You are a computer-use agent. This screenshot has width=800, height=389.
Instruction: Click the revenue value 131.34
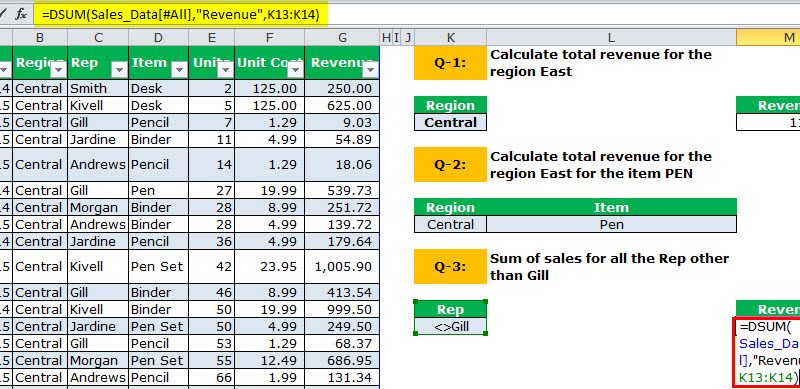(342, 378)
